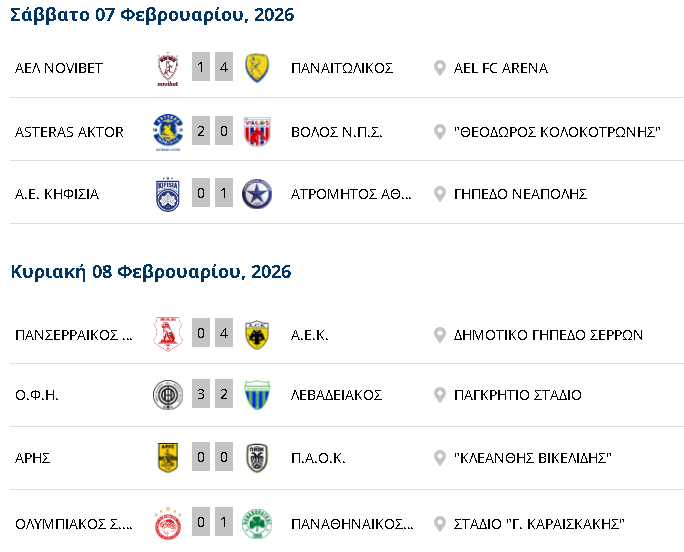This screenshot has width=684, height=552.
Task: Click the Π.Α.Ο.Κ. black-white crest
Action: coord(258,458)
